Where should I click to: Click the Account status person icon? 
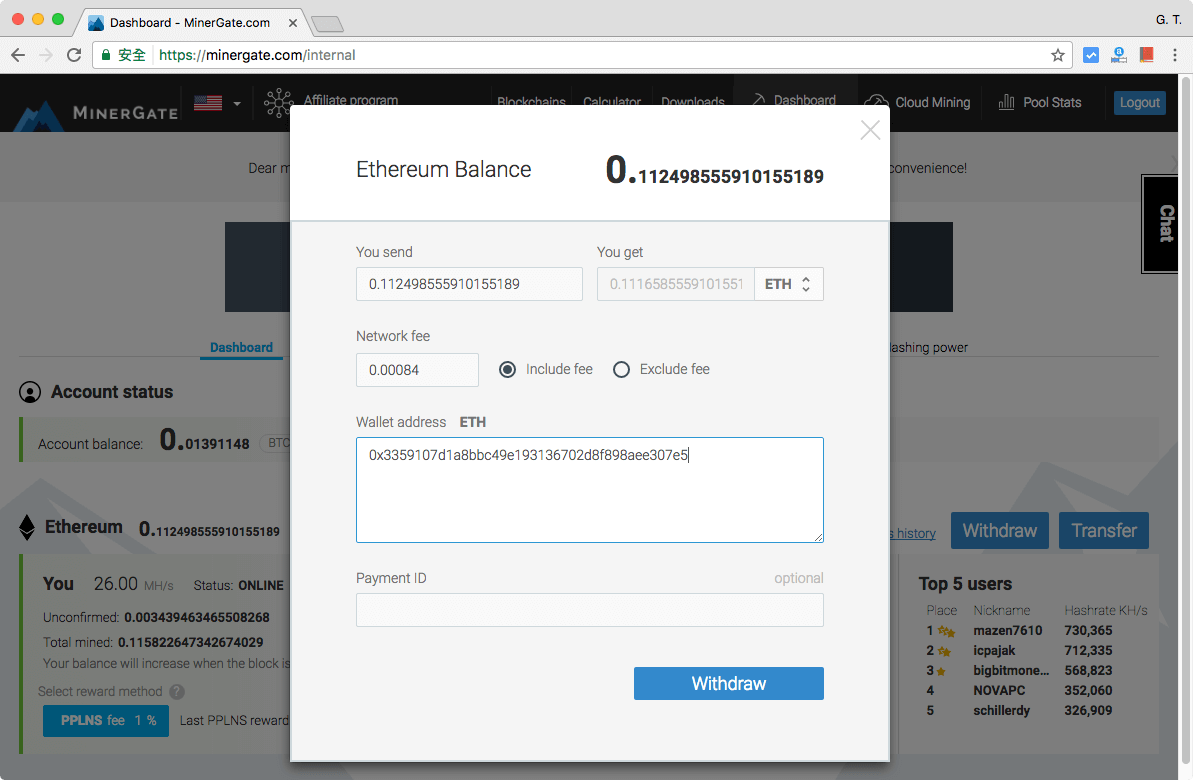coord(28,391)
